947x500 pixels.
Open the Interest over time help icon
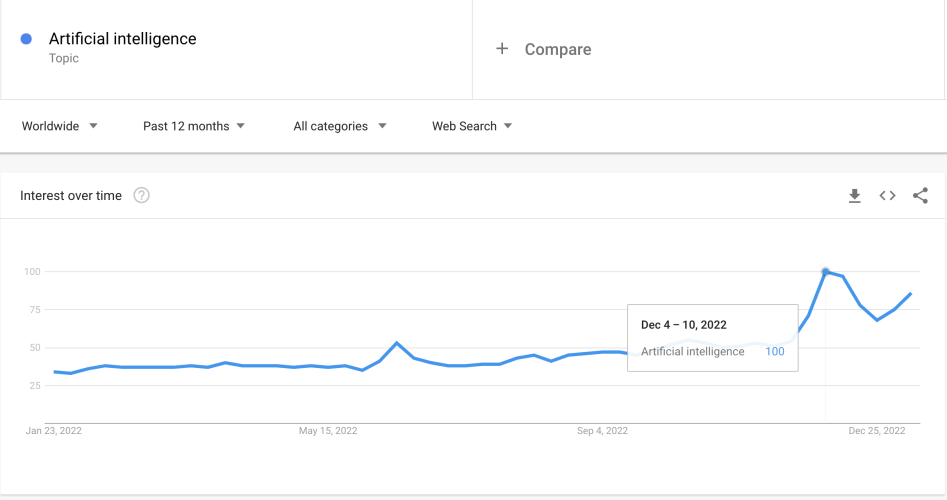coord(141,196)
